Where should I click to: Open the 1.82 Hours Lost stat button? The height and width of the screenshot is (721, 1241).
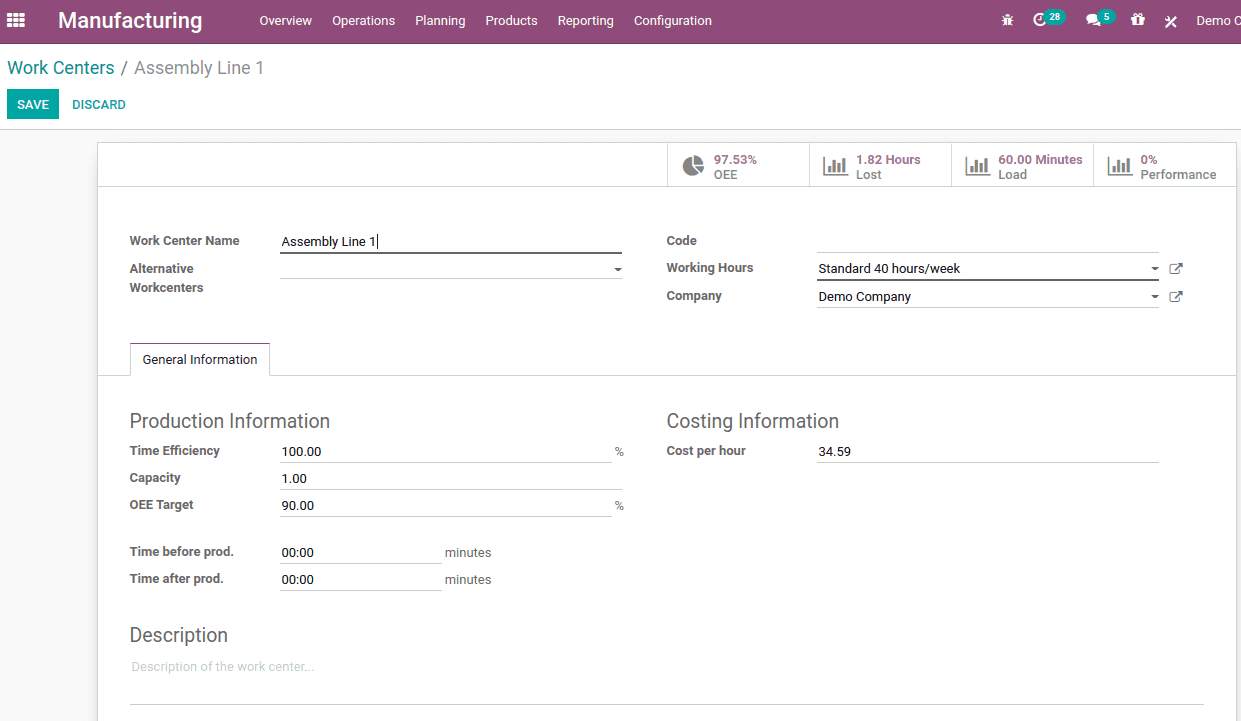(x=880, y=165)
